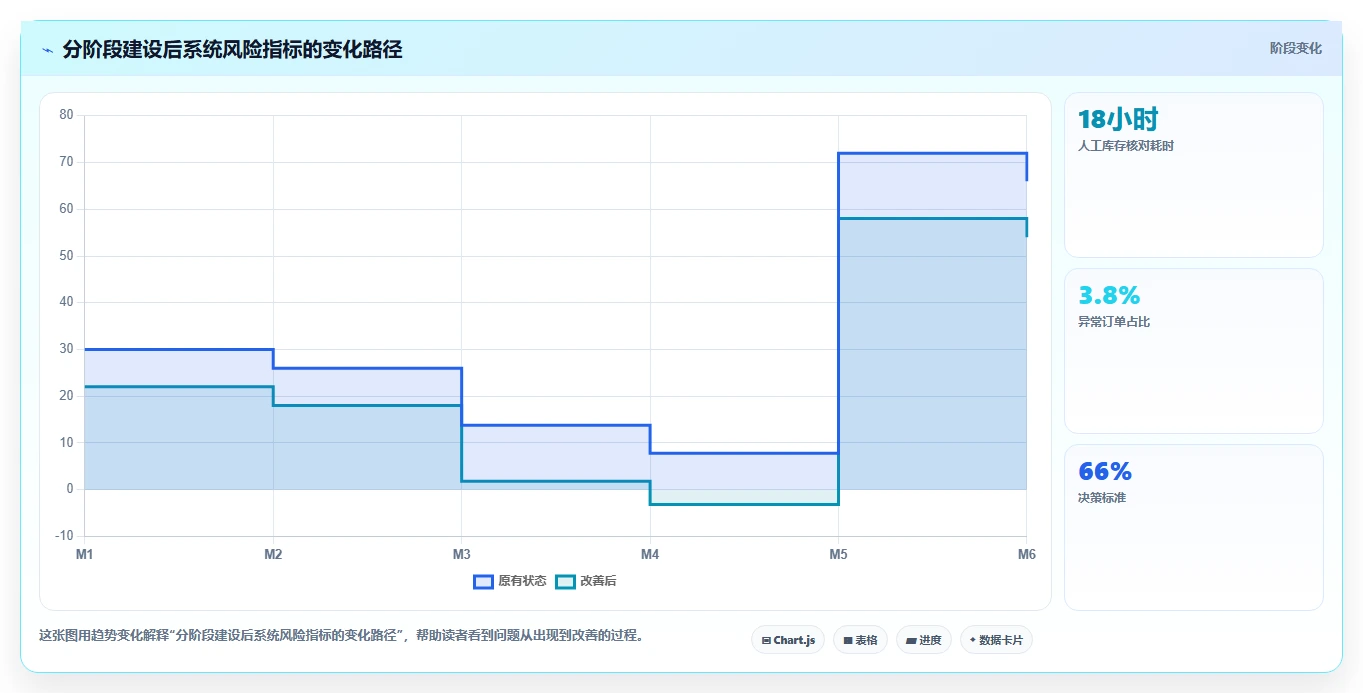Click the 决策标准 label
Viewport: 1363px width, 693px height.
coord(1102,498)
